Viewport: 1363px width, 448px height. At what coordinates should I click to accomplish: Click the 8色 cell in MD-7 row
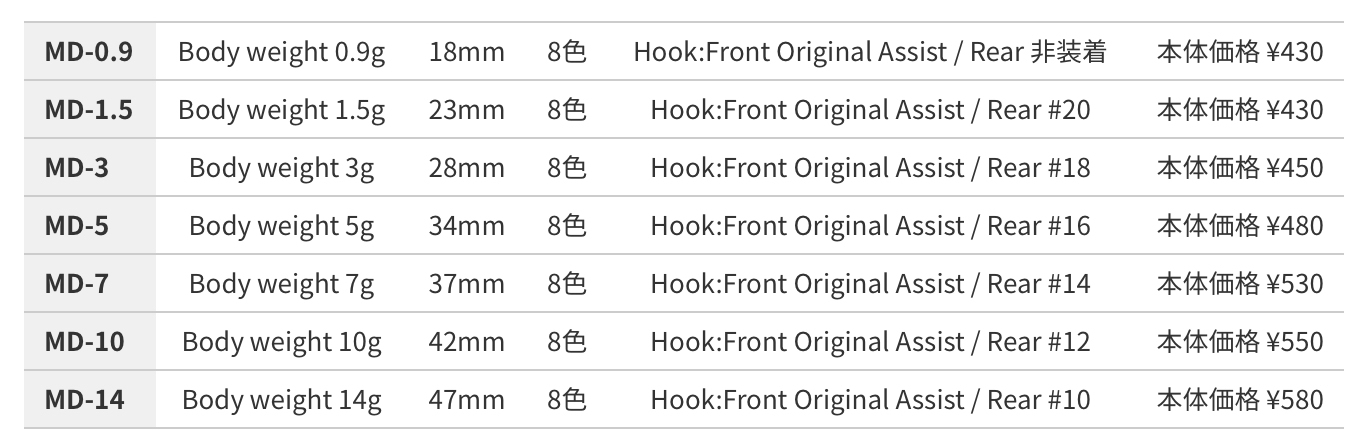566,284
